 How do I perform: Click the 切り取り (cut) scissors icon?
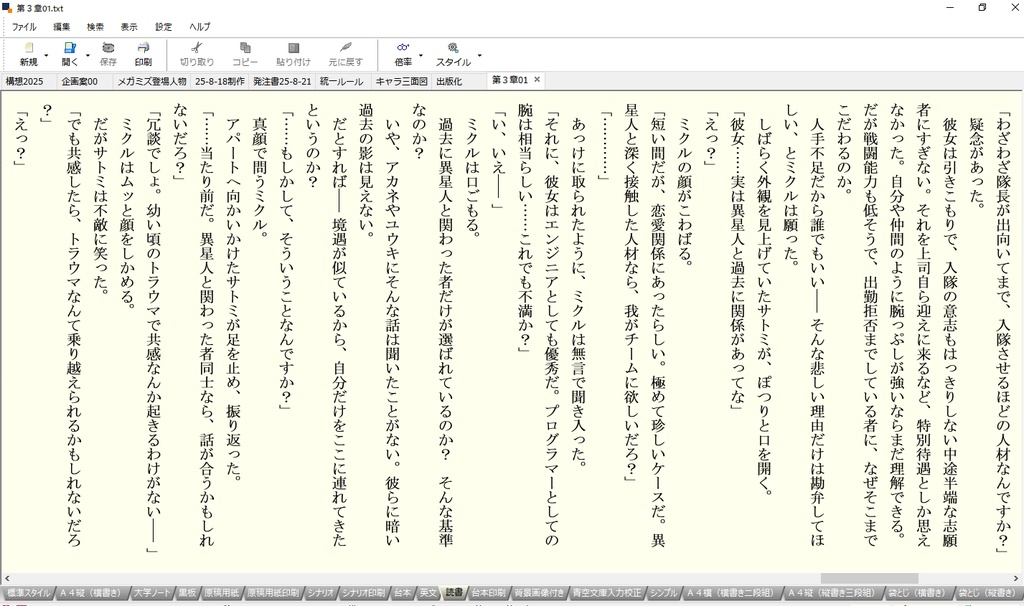tap(197, 48)
